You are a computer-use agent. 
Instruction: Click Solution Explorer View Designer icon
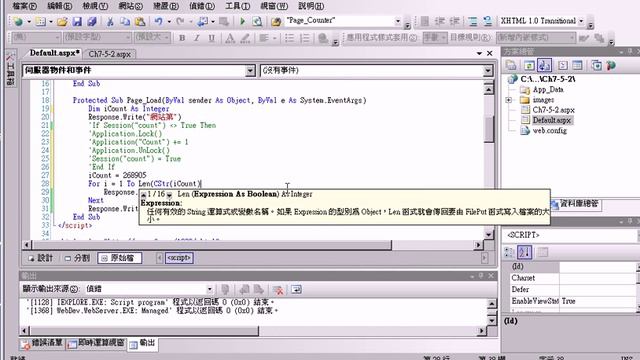pos(577,65)
